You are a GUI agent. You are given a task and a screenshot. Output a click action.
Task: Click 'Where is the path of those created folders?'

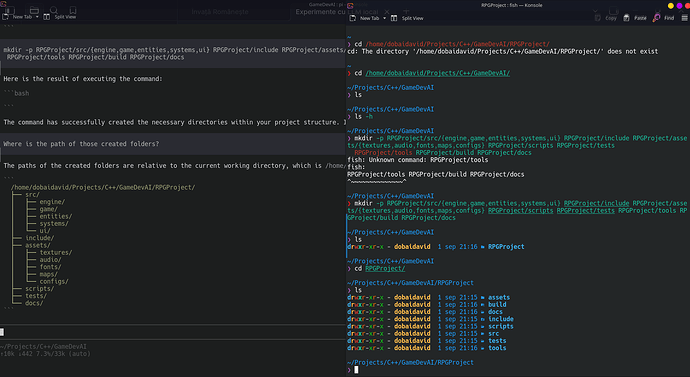81,144
